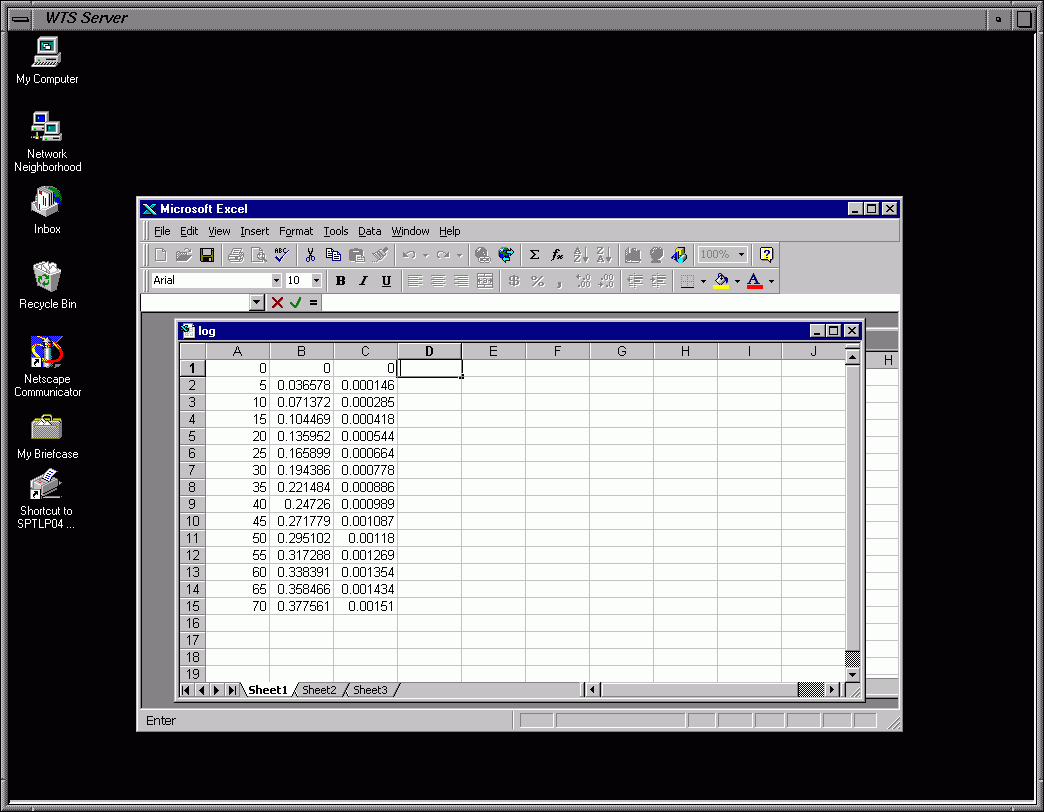Image resolution: width=1044 pixels, height=812 pixels.
Task: Click the Spelling check ABC icon
Action: (282, 255)
